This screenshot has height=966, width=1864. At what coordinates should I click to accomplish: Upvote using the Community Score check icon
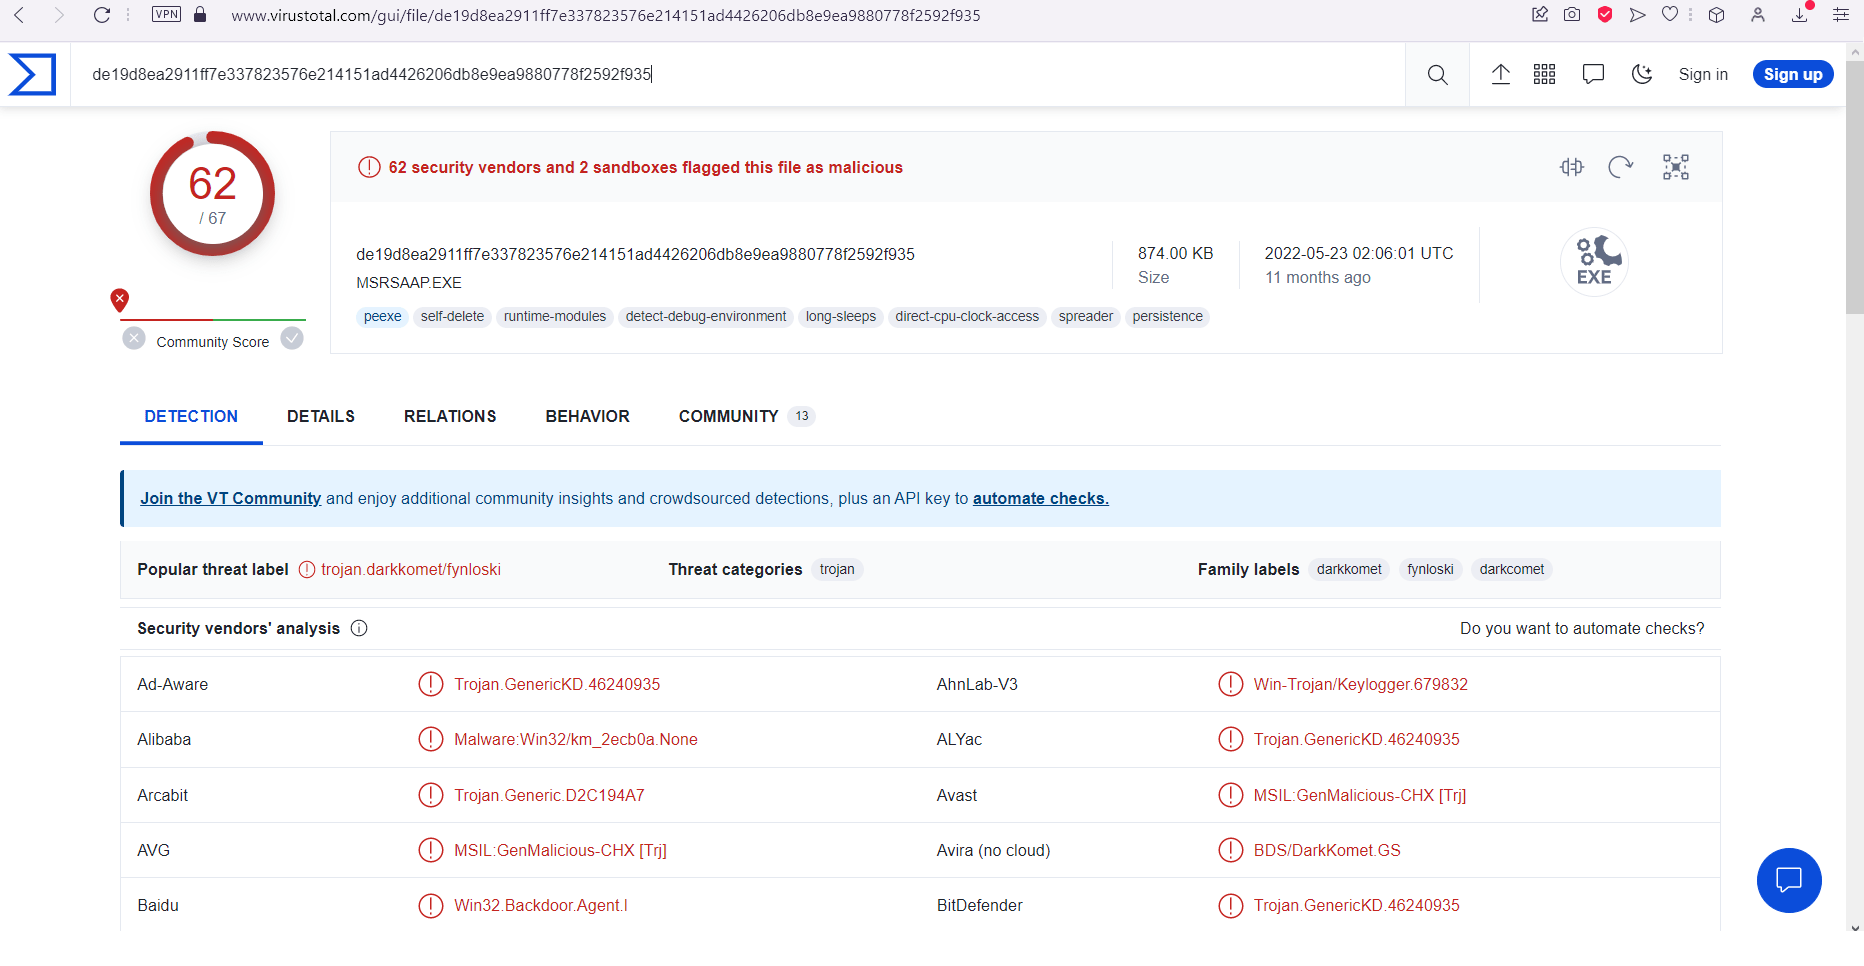point(292,338)
